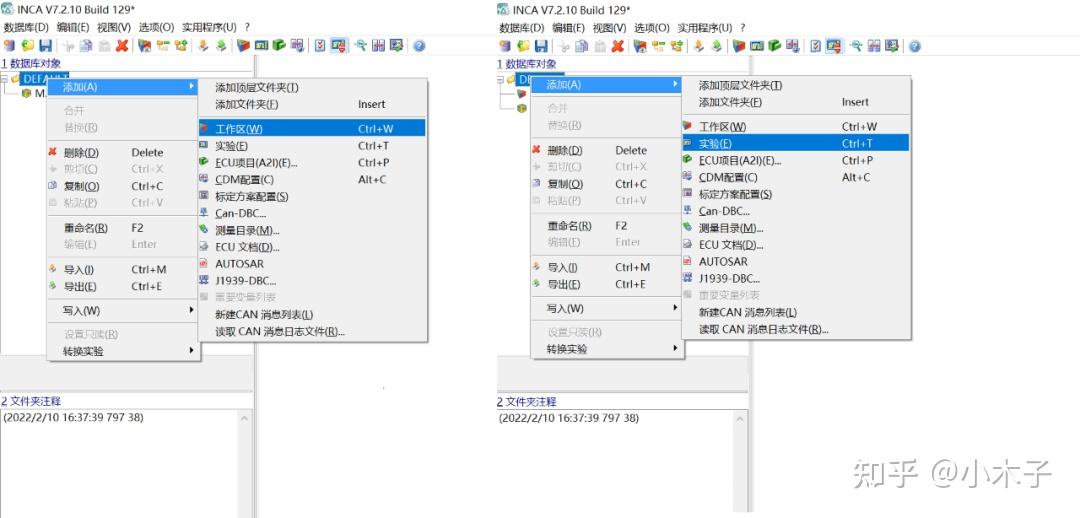Open the ? help menu in right window
Screen dimensions: 1080x518
742,28
